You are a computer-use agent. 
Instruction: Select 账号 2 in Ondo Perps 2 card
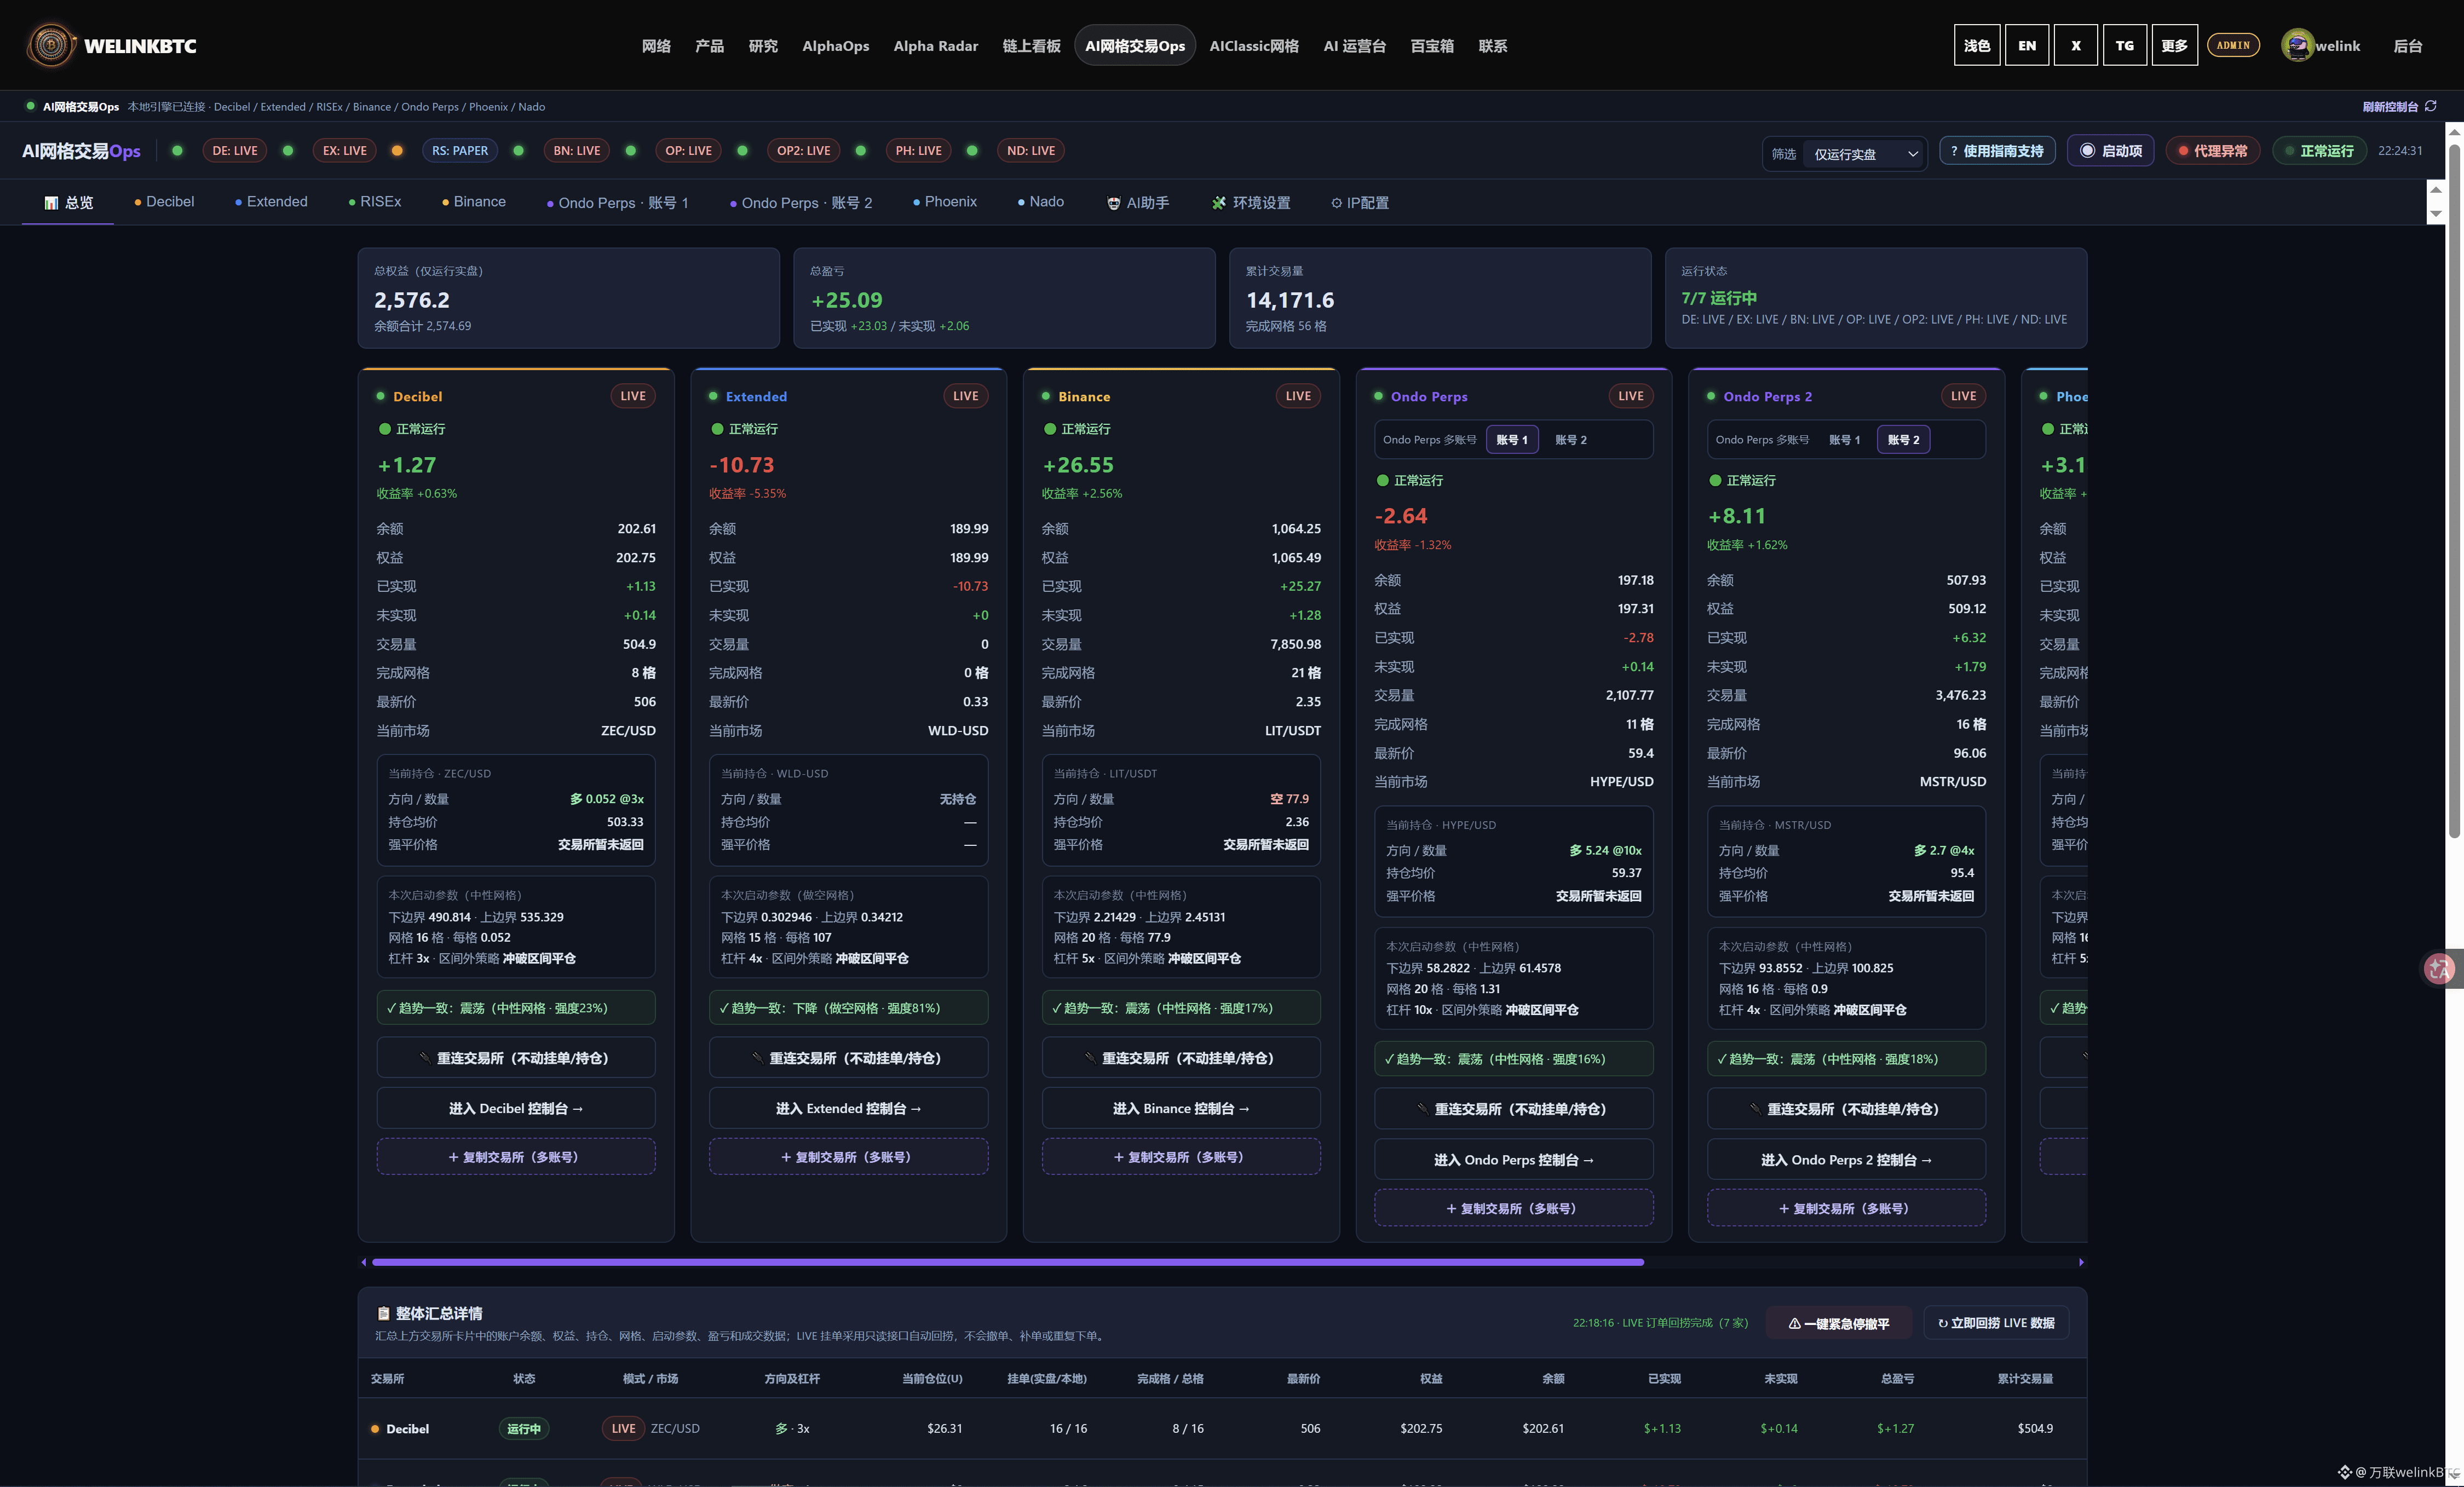click(1903, 440)
